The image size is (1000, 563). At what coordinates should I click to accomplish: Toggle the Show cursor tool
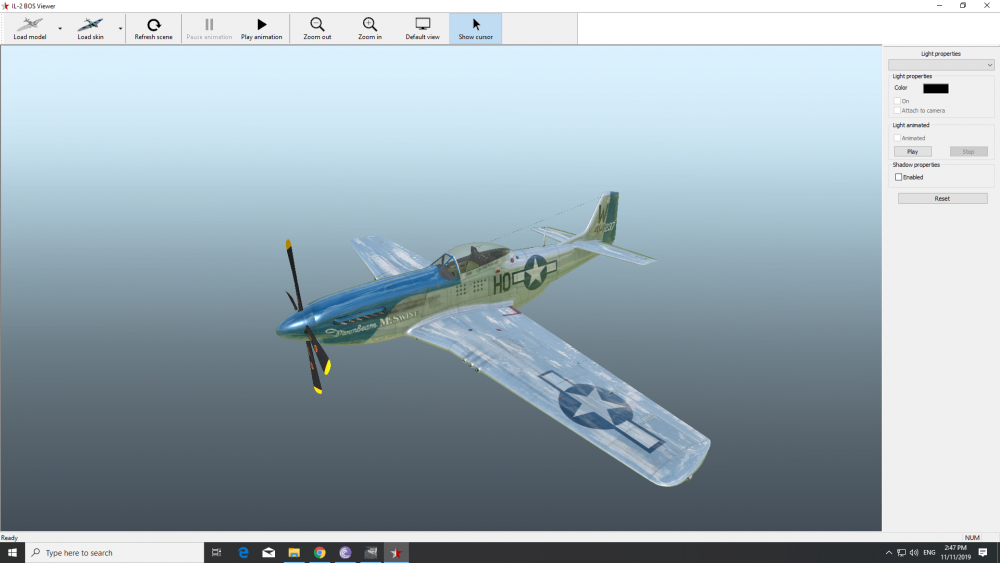tap(476, 28)
